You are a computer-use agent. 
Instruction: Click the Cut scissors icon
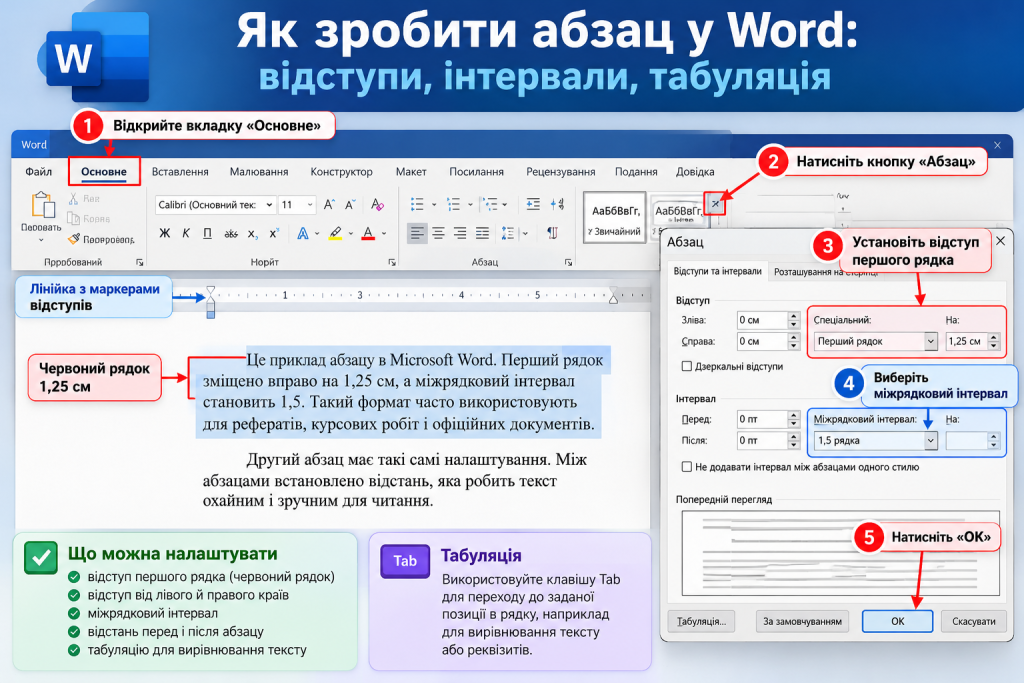74,199
